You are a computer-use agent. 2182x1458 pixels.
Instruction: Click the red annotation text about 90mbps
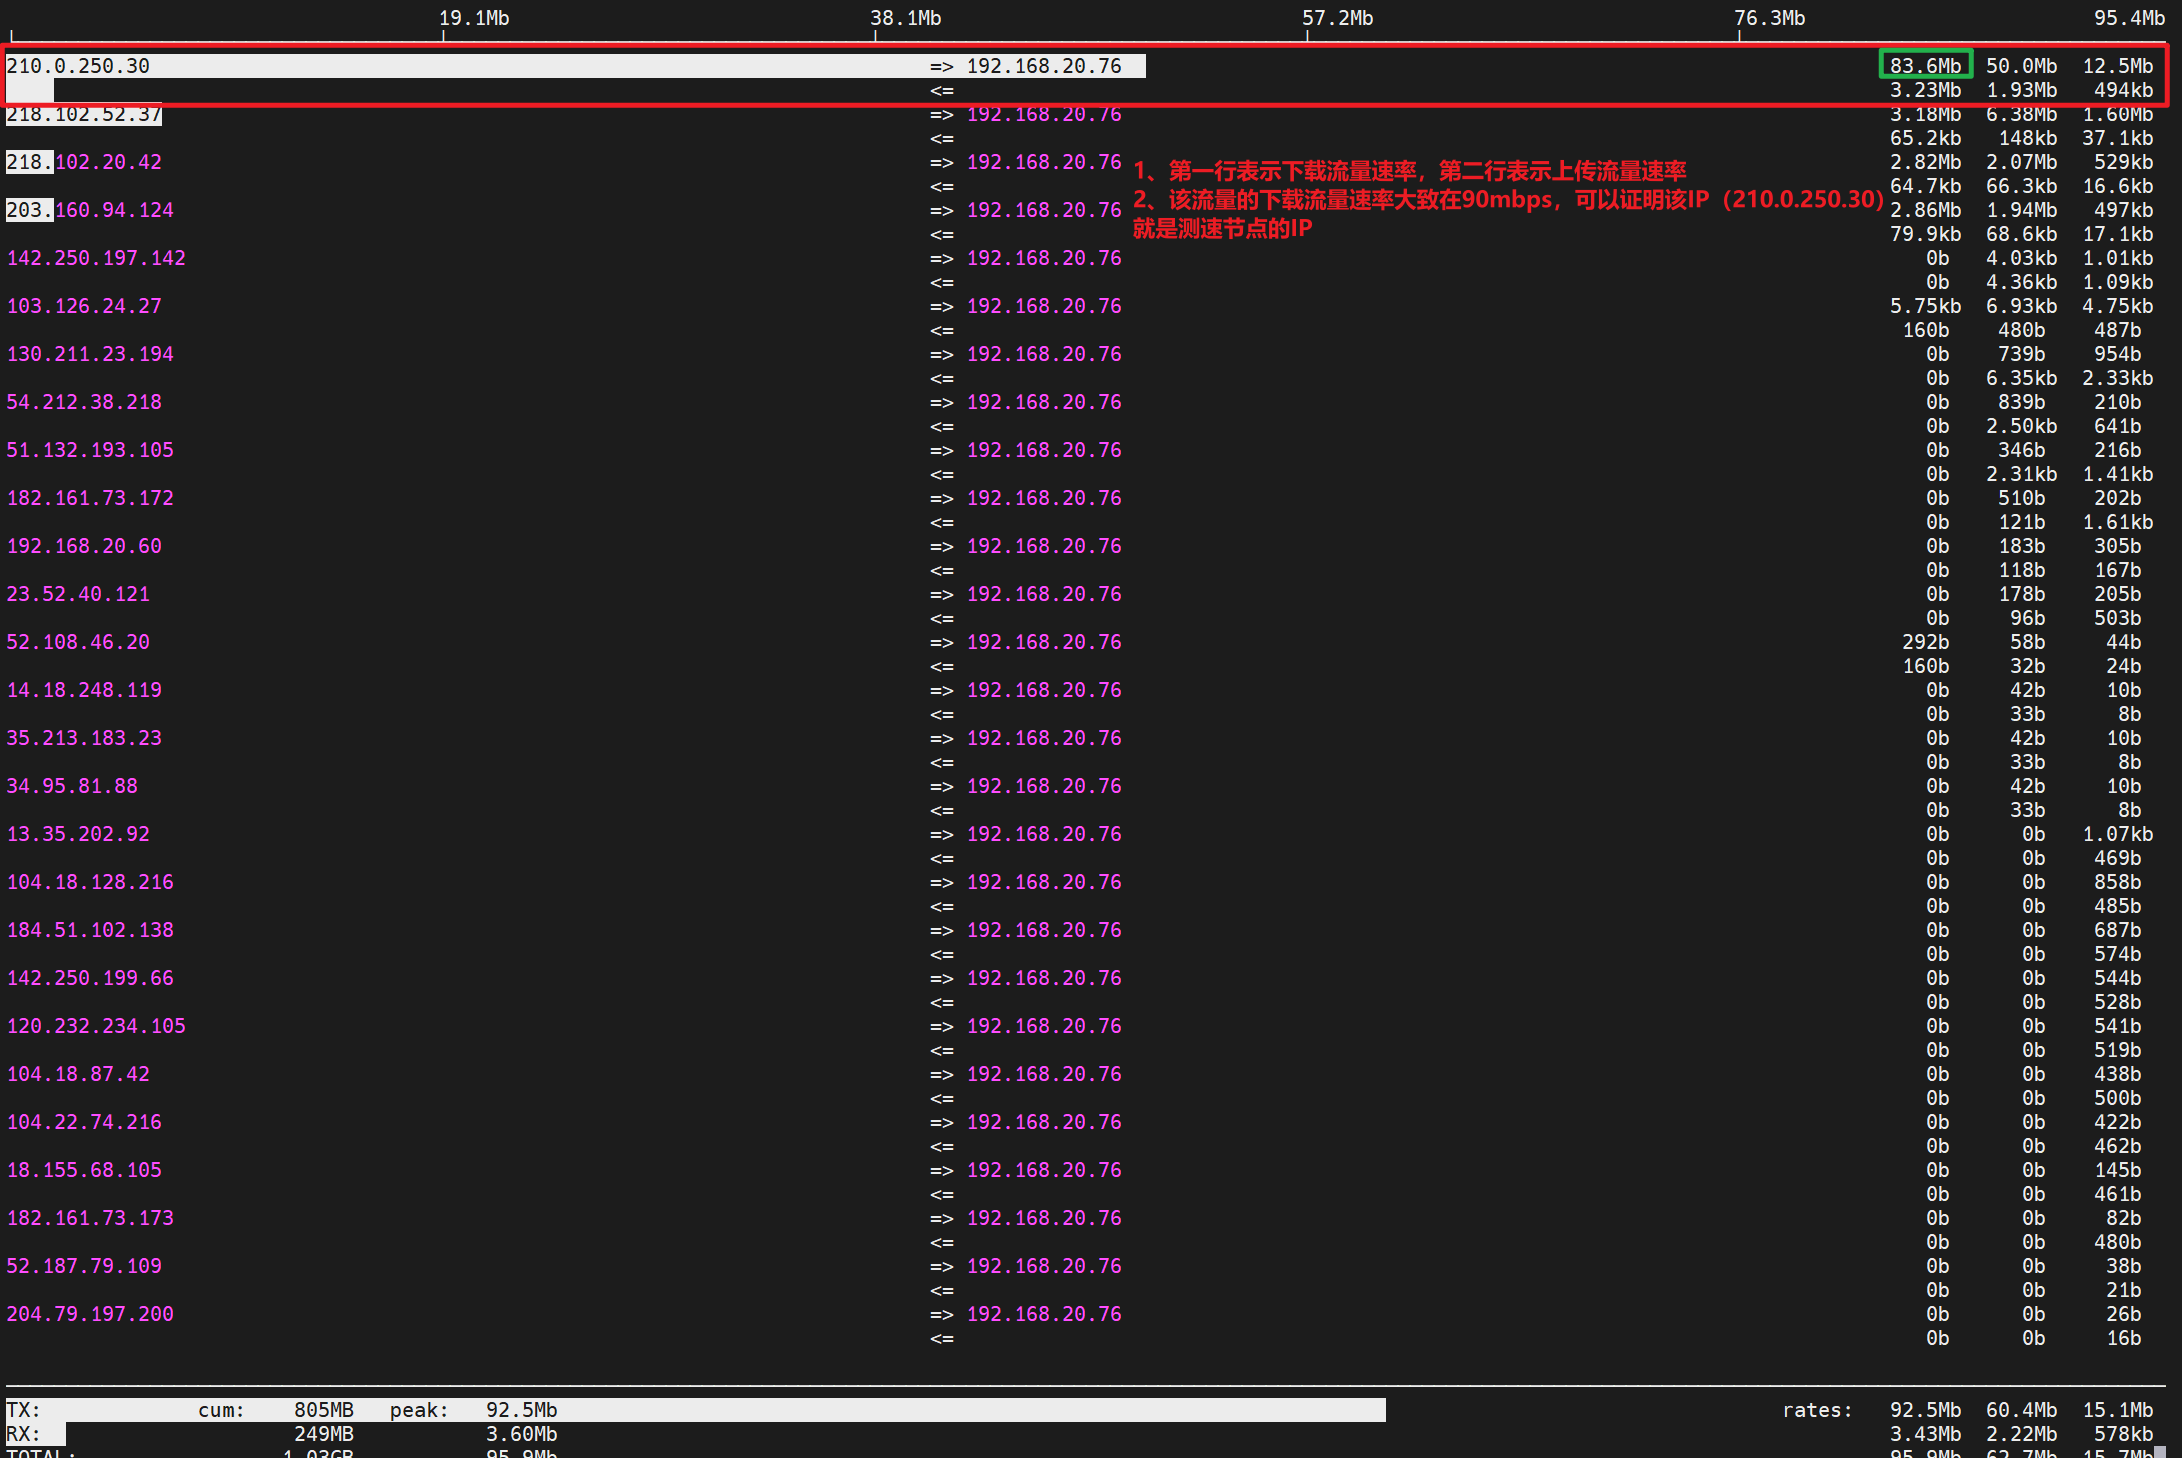coord(1507,200)
